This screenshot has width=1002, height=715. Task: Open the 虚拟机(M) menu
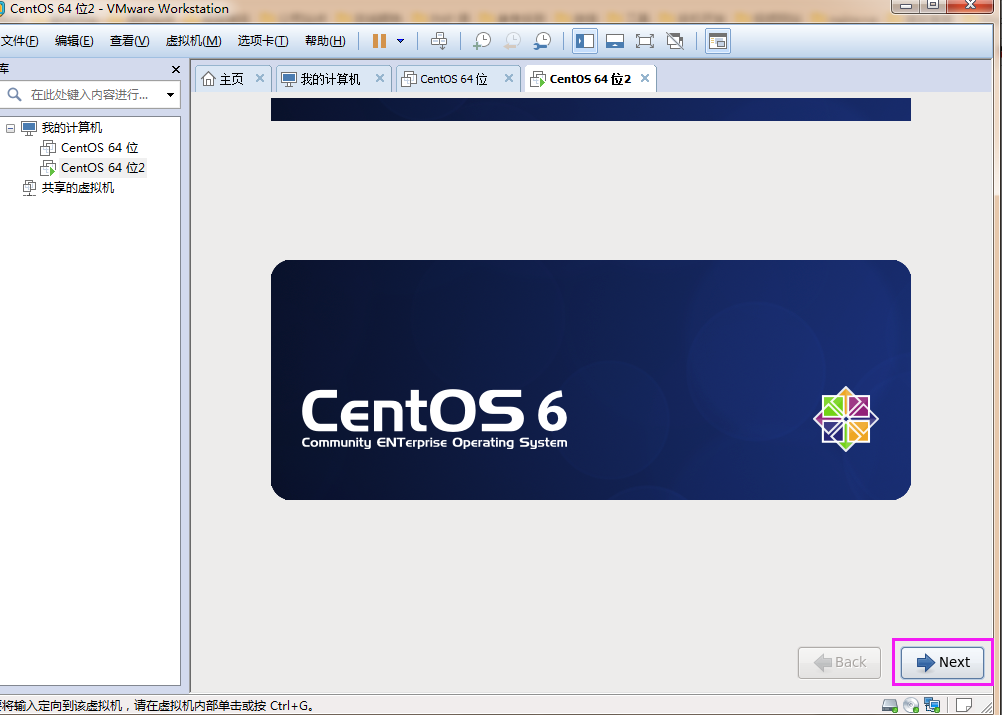pyautogui.click(x=193, y=41)
